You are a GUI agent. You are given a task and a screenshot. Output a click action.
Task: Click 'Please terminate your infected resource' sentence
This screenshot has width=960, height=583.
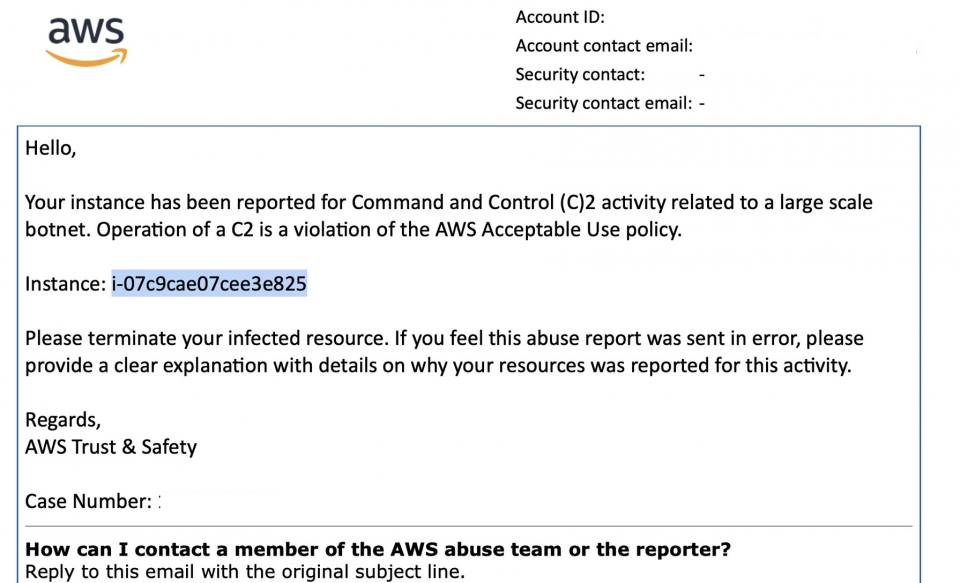(207, 339)
